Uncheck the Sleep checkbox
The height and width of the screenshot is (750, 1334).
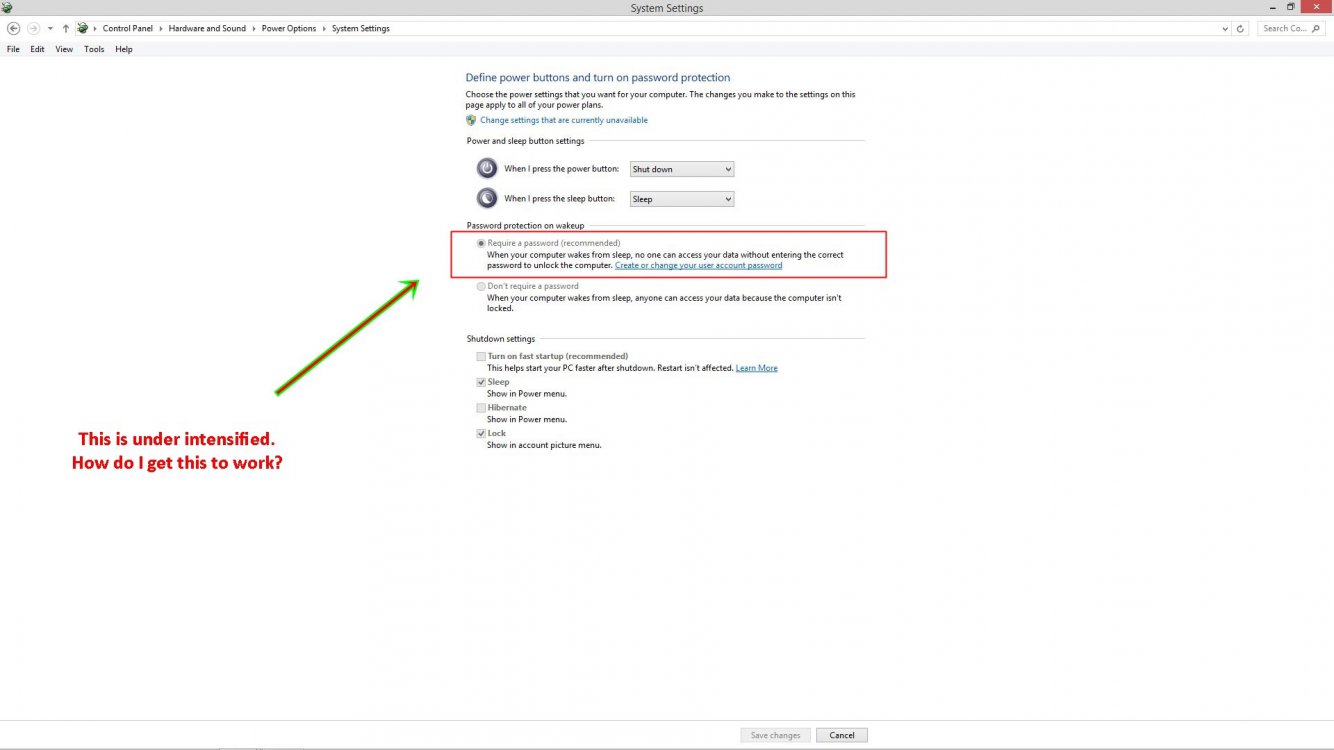point(481,382)
